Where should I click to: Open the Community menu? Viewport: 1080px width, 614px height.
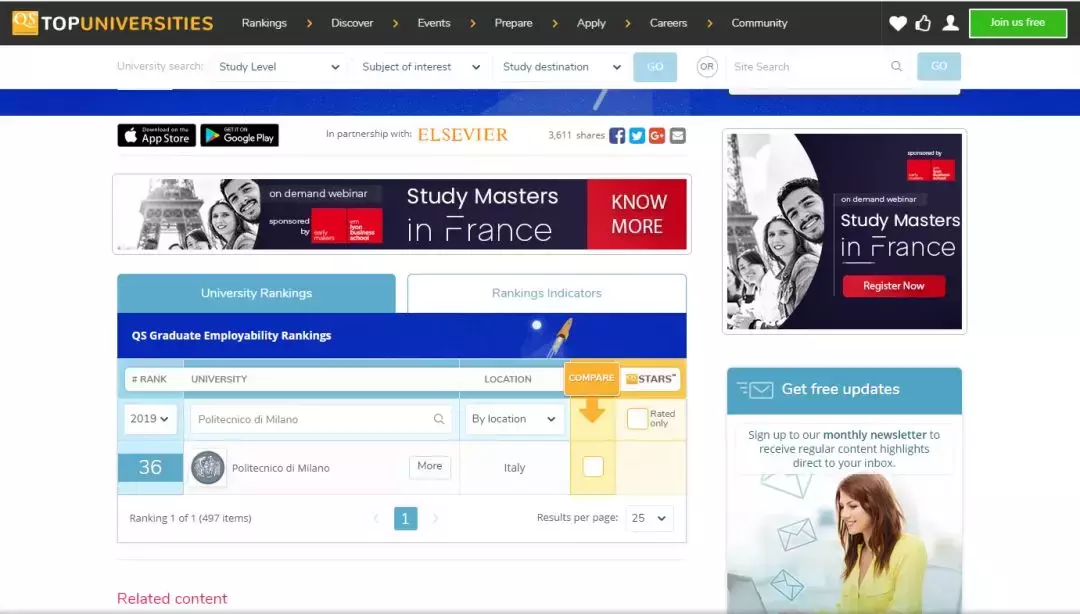[x=759, y=23]
